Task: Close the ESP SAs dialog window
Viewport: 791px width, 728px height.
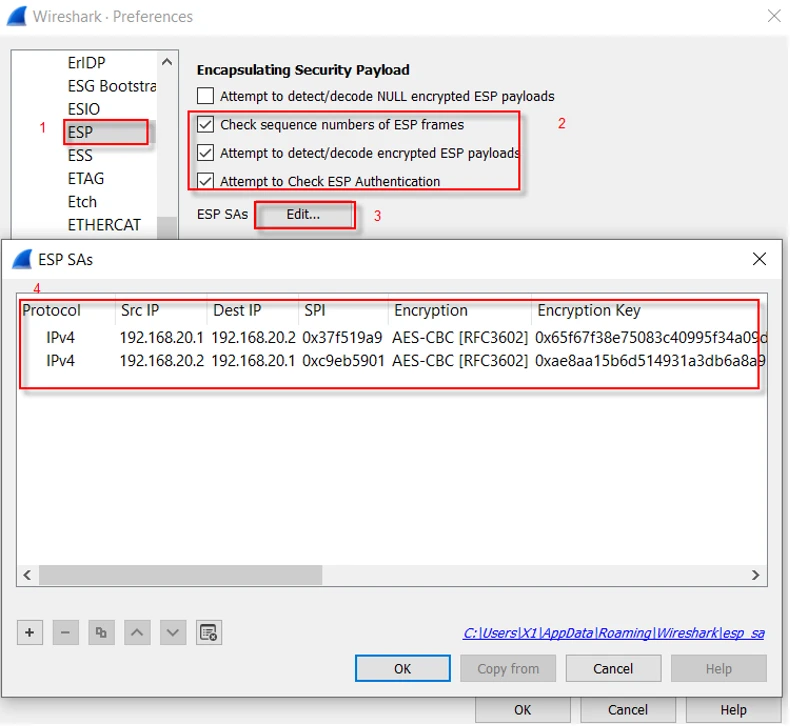Action: (x=759, y=259)
